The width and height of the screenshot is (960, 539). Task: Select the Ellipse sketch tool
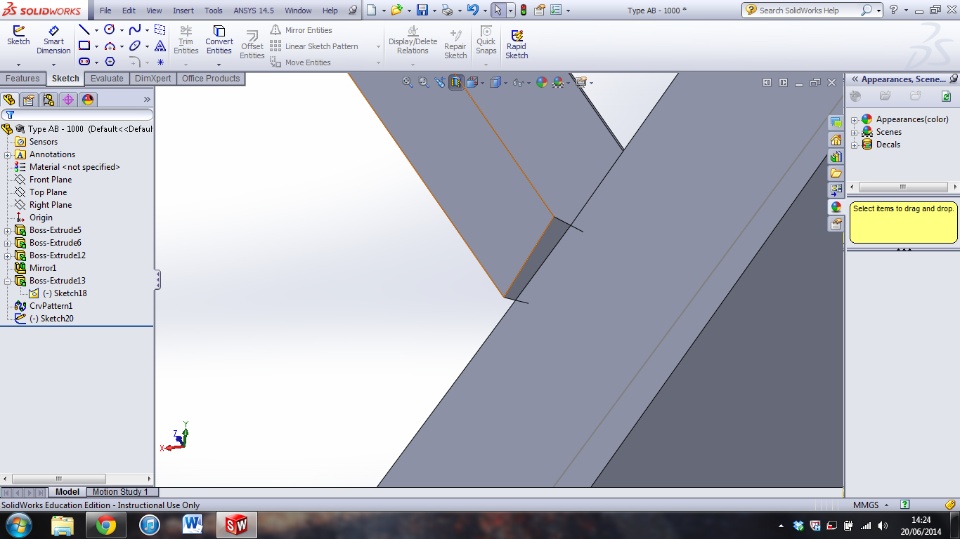pyautogui.click(x=135, y=46)
